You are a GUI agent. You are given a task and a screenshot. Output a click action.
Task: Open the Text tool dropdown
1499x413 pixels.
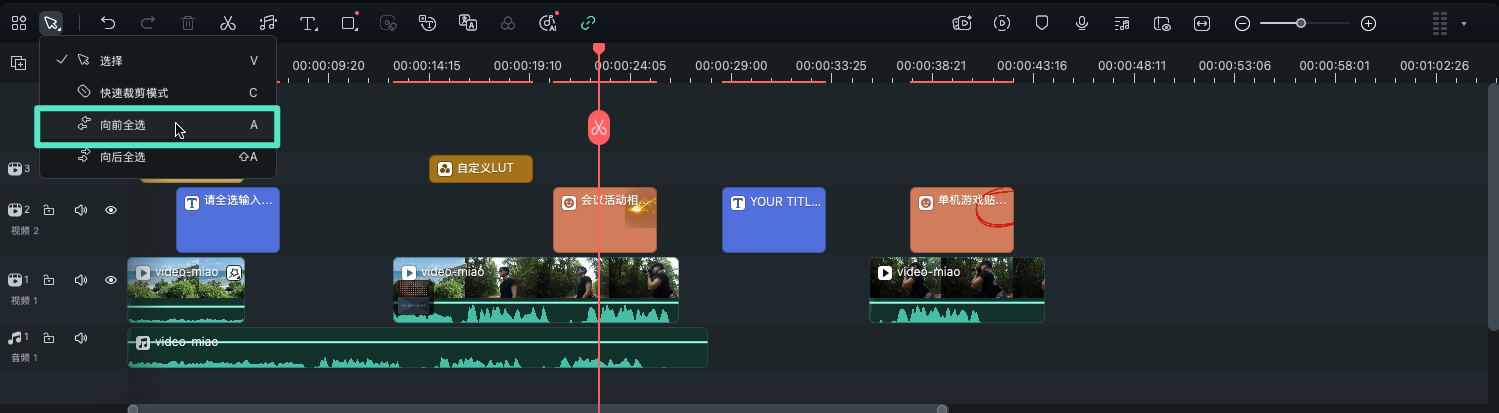[309, 23]
